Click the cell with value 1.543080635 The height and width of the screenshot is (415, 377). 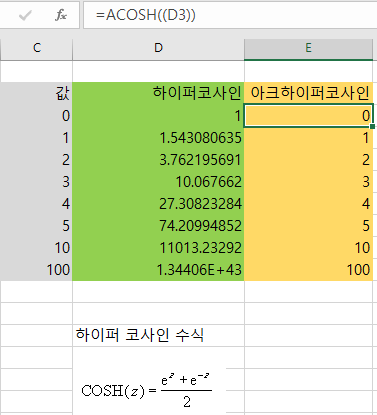coord(158,138)
